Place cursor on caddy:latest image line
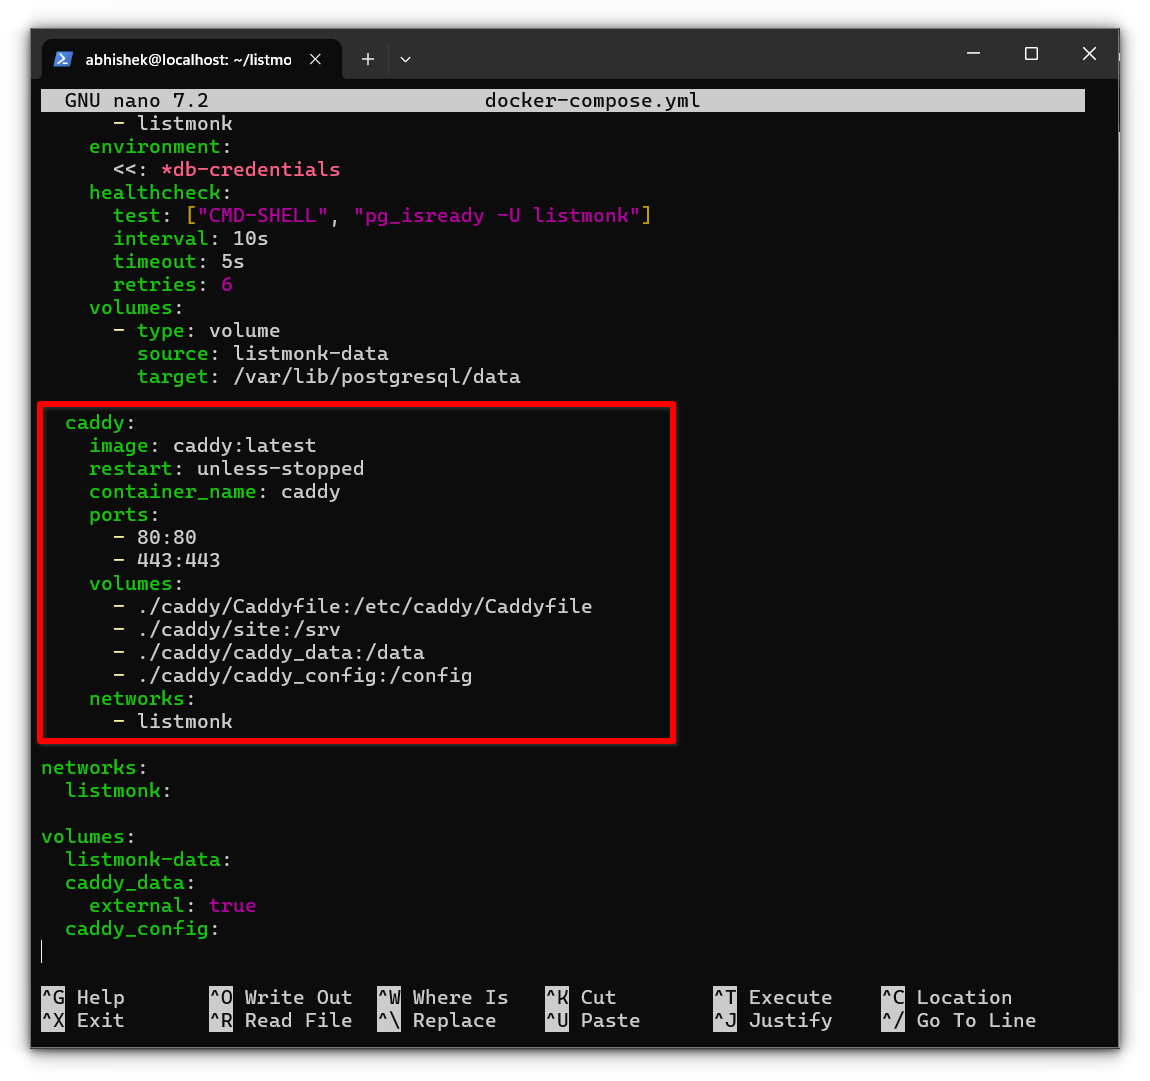Image resolution: width=1150 pixels, height=1081 pixels. click(243, 445)
